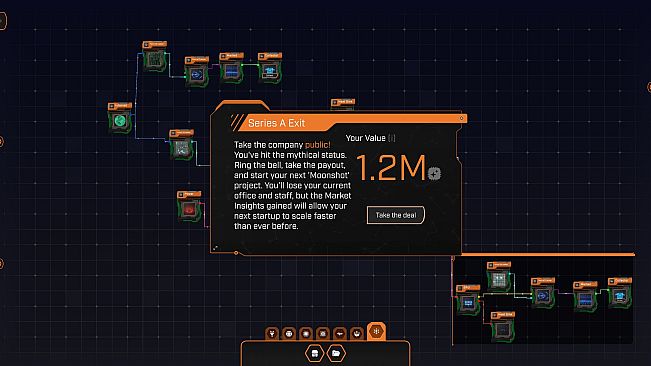The image size is (651, 366).
Task: Click the folder load hexagon button
Action: click(336, 354)
